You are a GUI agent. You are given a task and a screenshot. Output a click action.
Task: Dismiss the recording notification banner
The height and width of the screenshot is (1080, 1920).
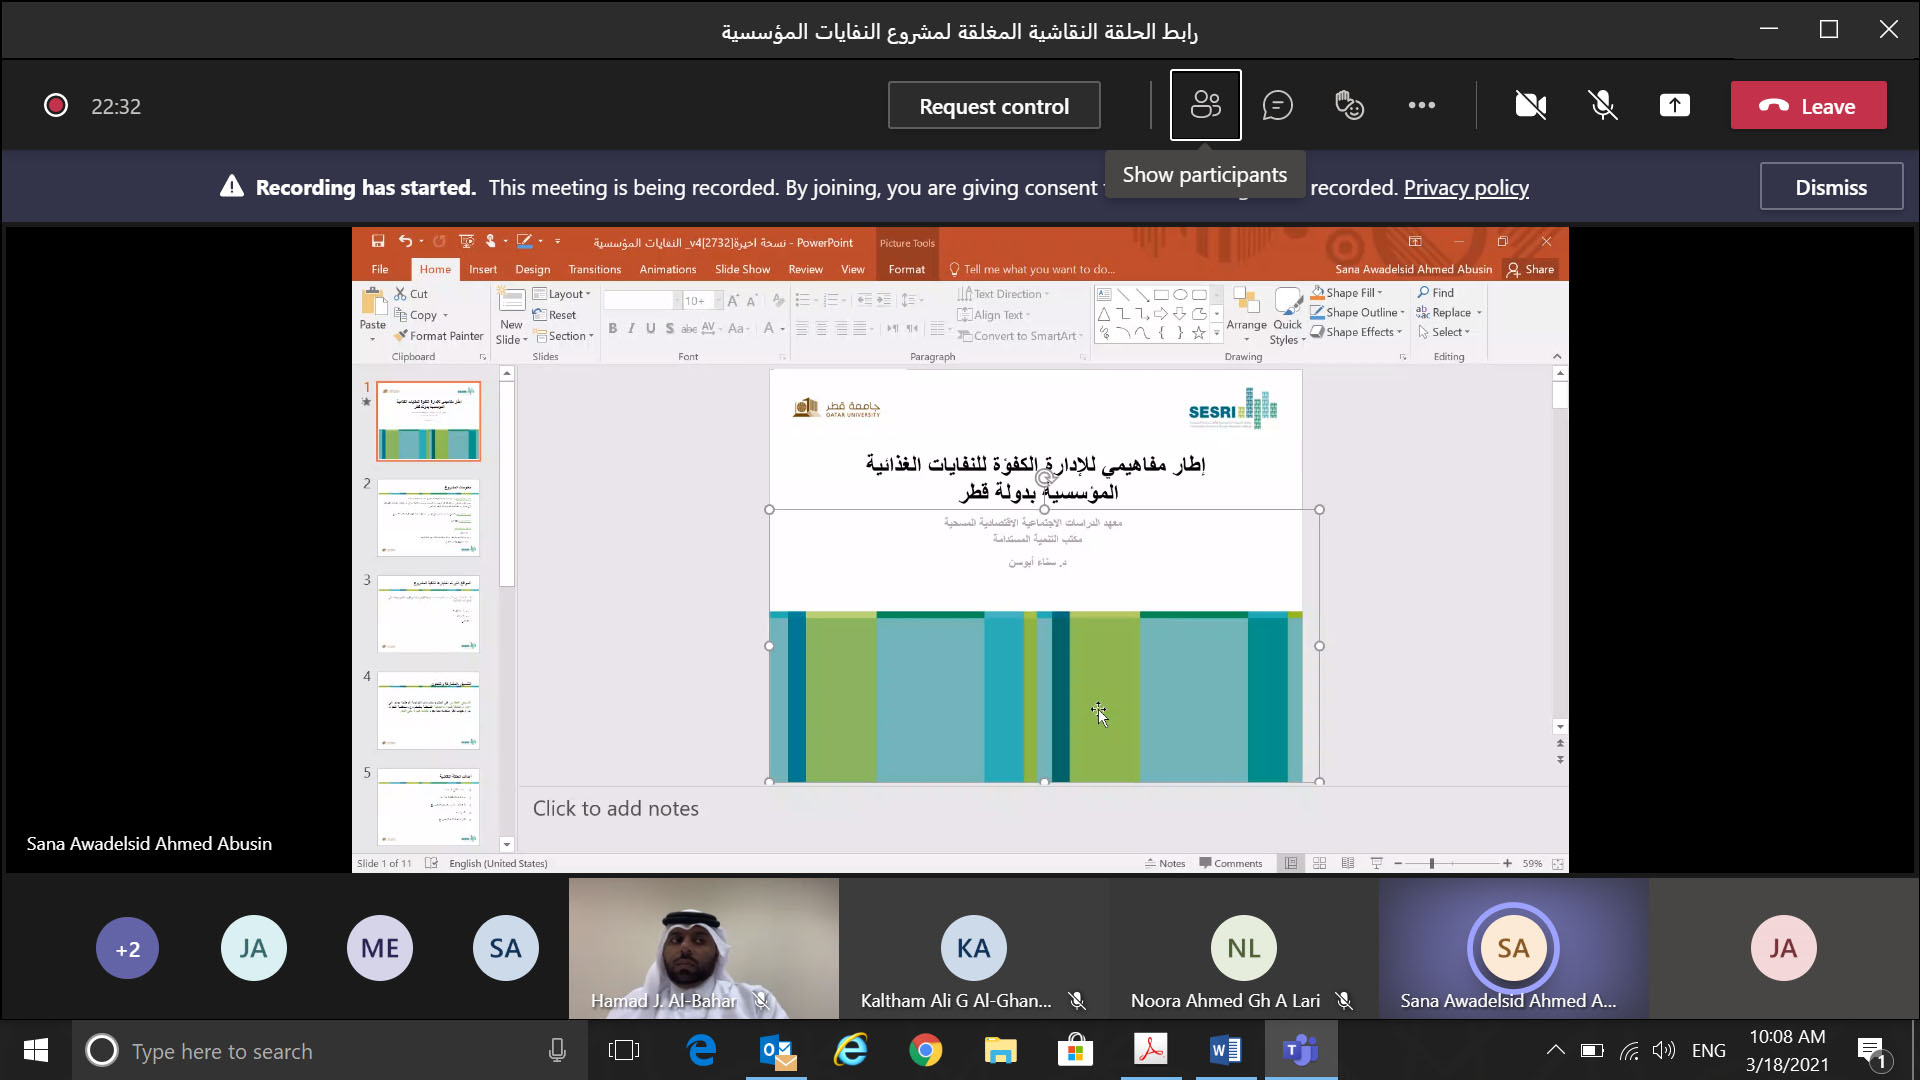point(1830,187)
